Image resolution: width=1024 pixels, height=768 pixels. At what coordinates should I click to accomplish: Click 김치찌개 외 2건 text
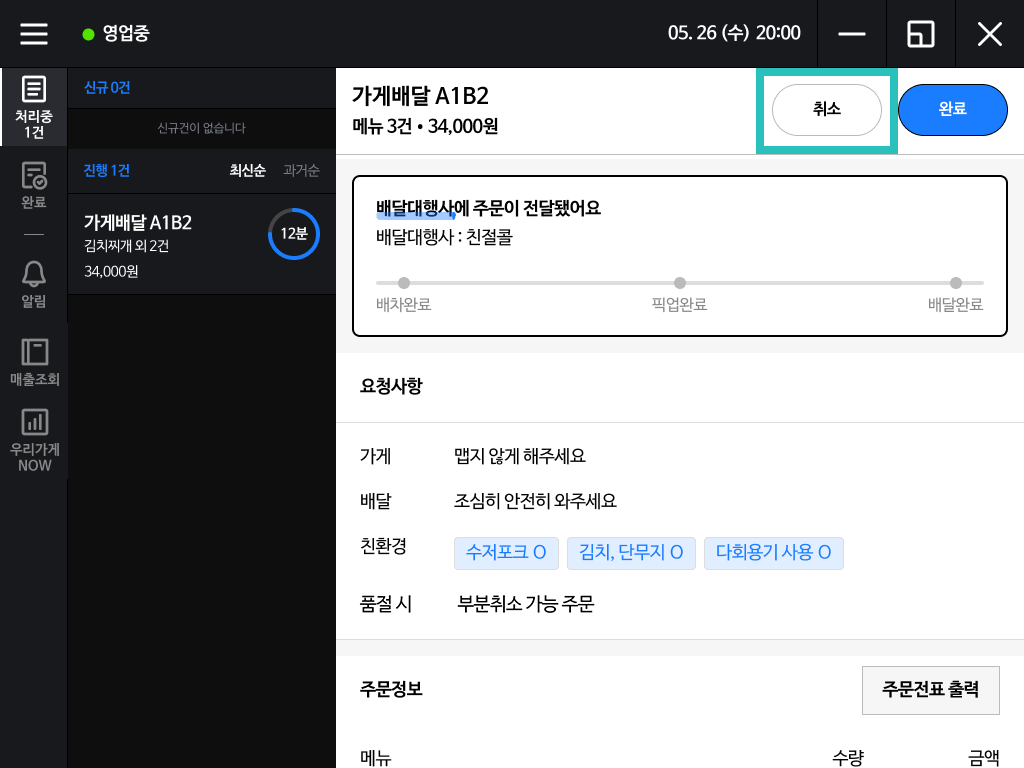pos(127,246)
